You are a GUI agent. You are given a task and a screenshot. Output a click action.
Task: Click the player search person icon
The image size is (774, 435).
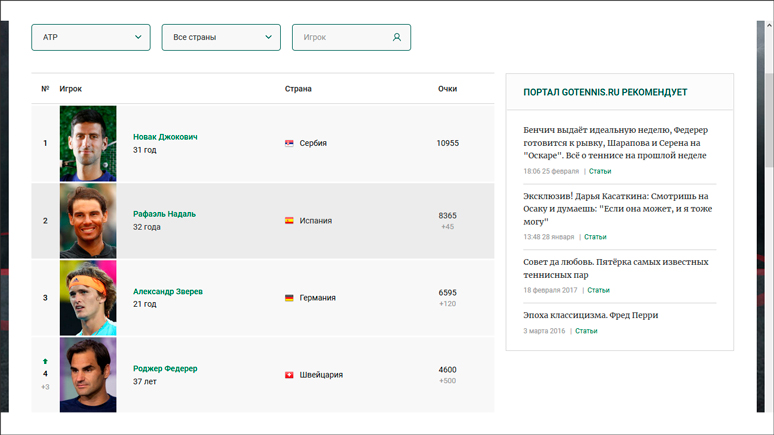coord(397,37)
